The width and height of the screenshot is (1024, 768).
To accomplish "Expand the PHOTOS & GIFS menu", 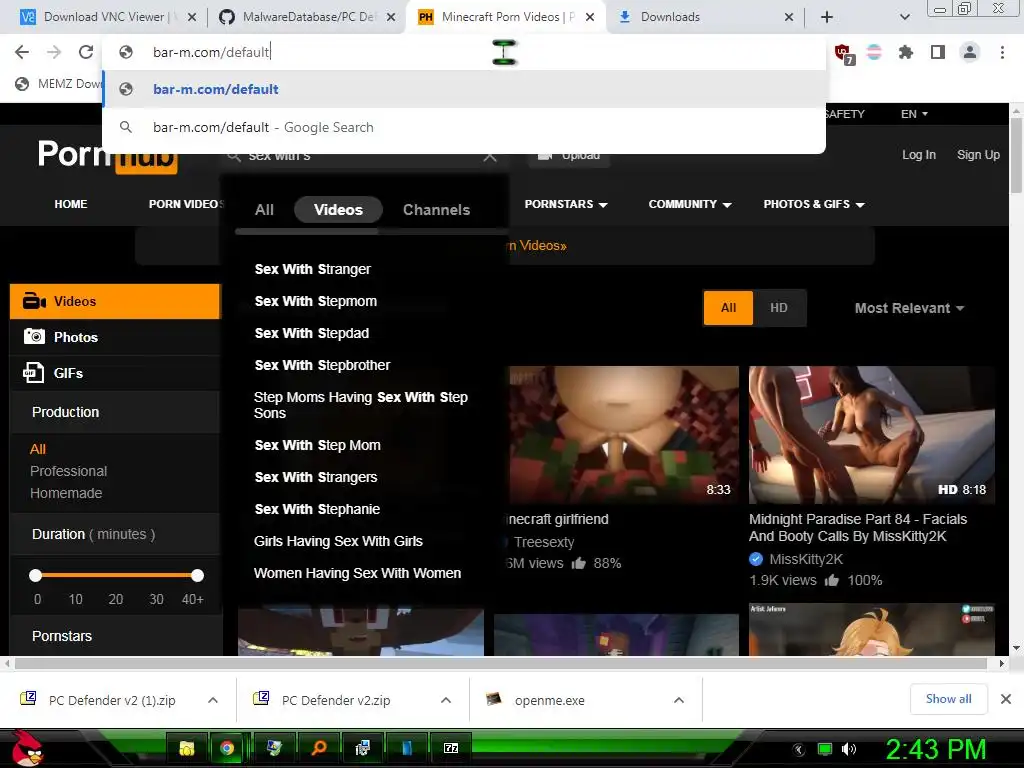I will tap(814, 204).
